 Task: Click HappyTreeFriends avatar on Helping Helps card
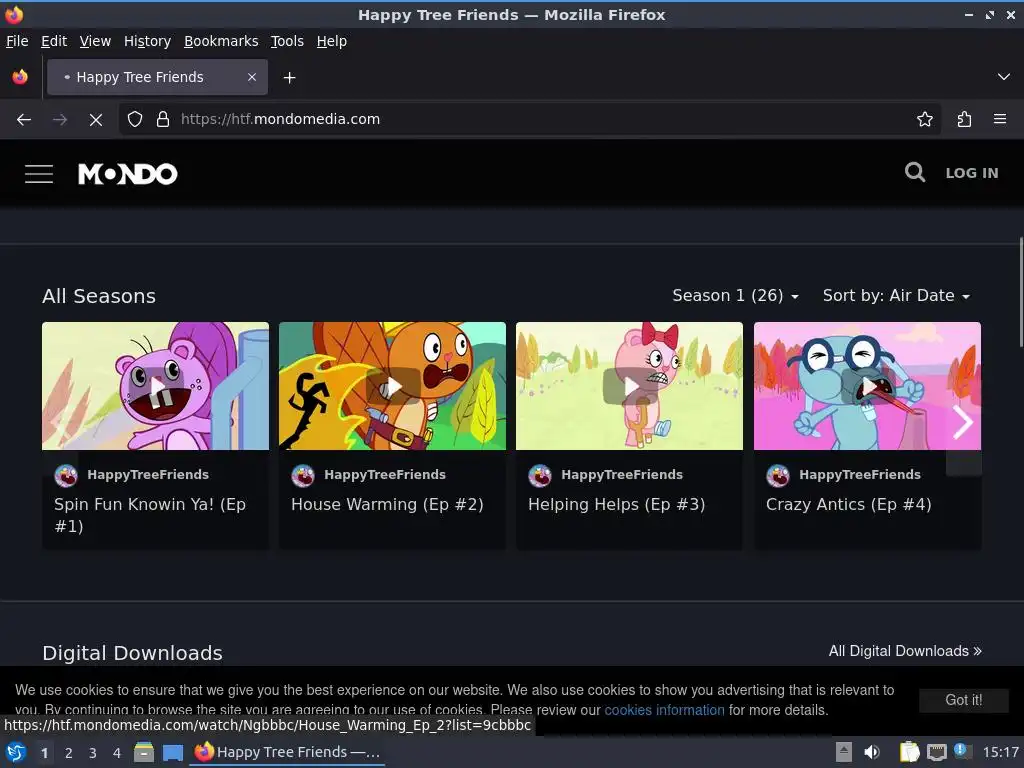coord(540,475)
